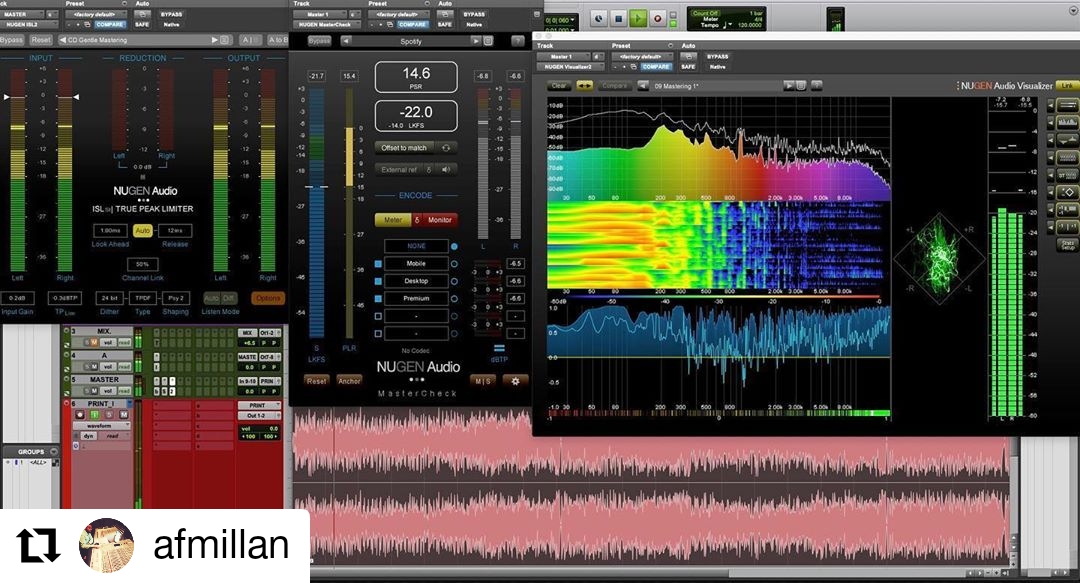Click the Offset to match button
1080x583 pixels.
404,147
